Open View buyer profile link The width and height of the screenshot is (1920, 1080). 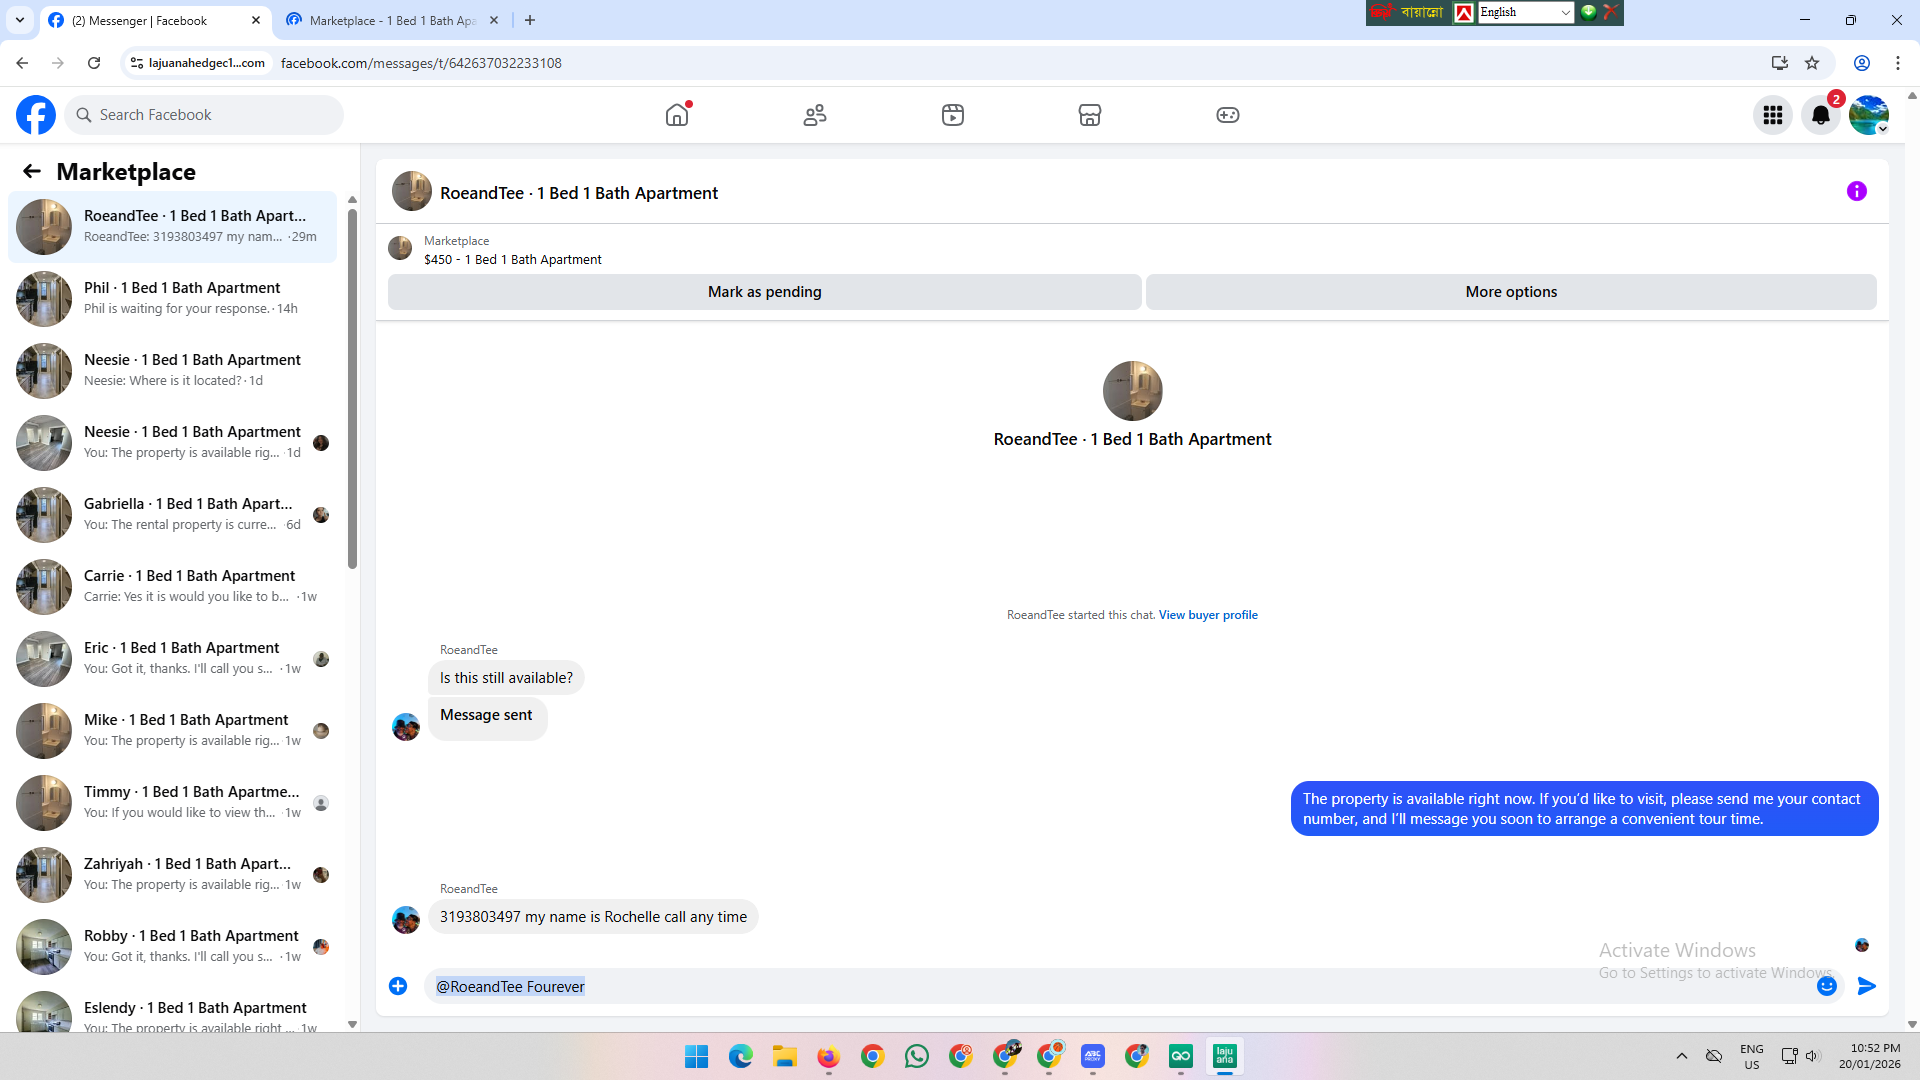(x=1208, y=615)
